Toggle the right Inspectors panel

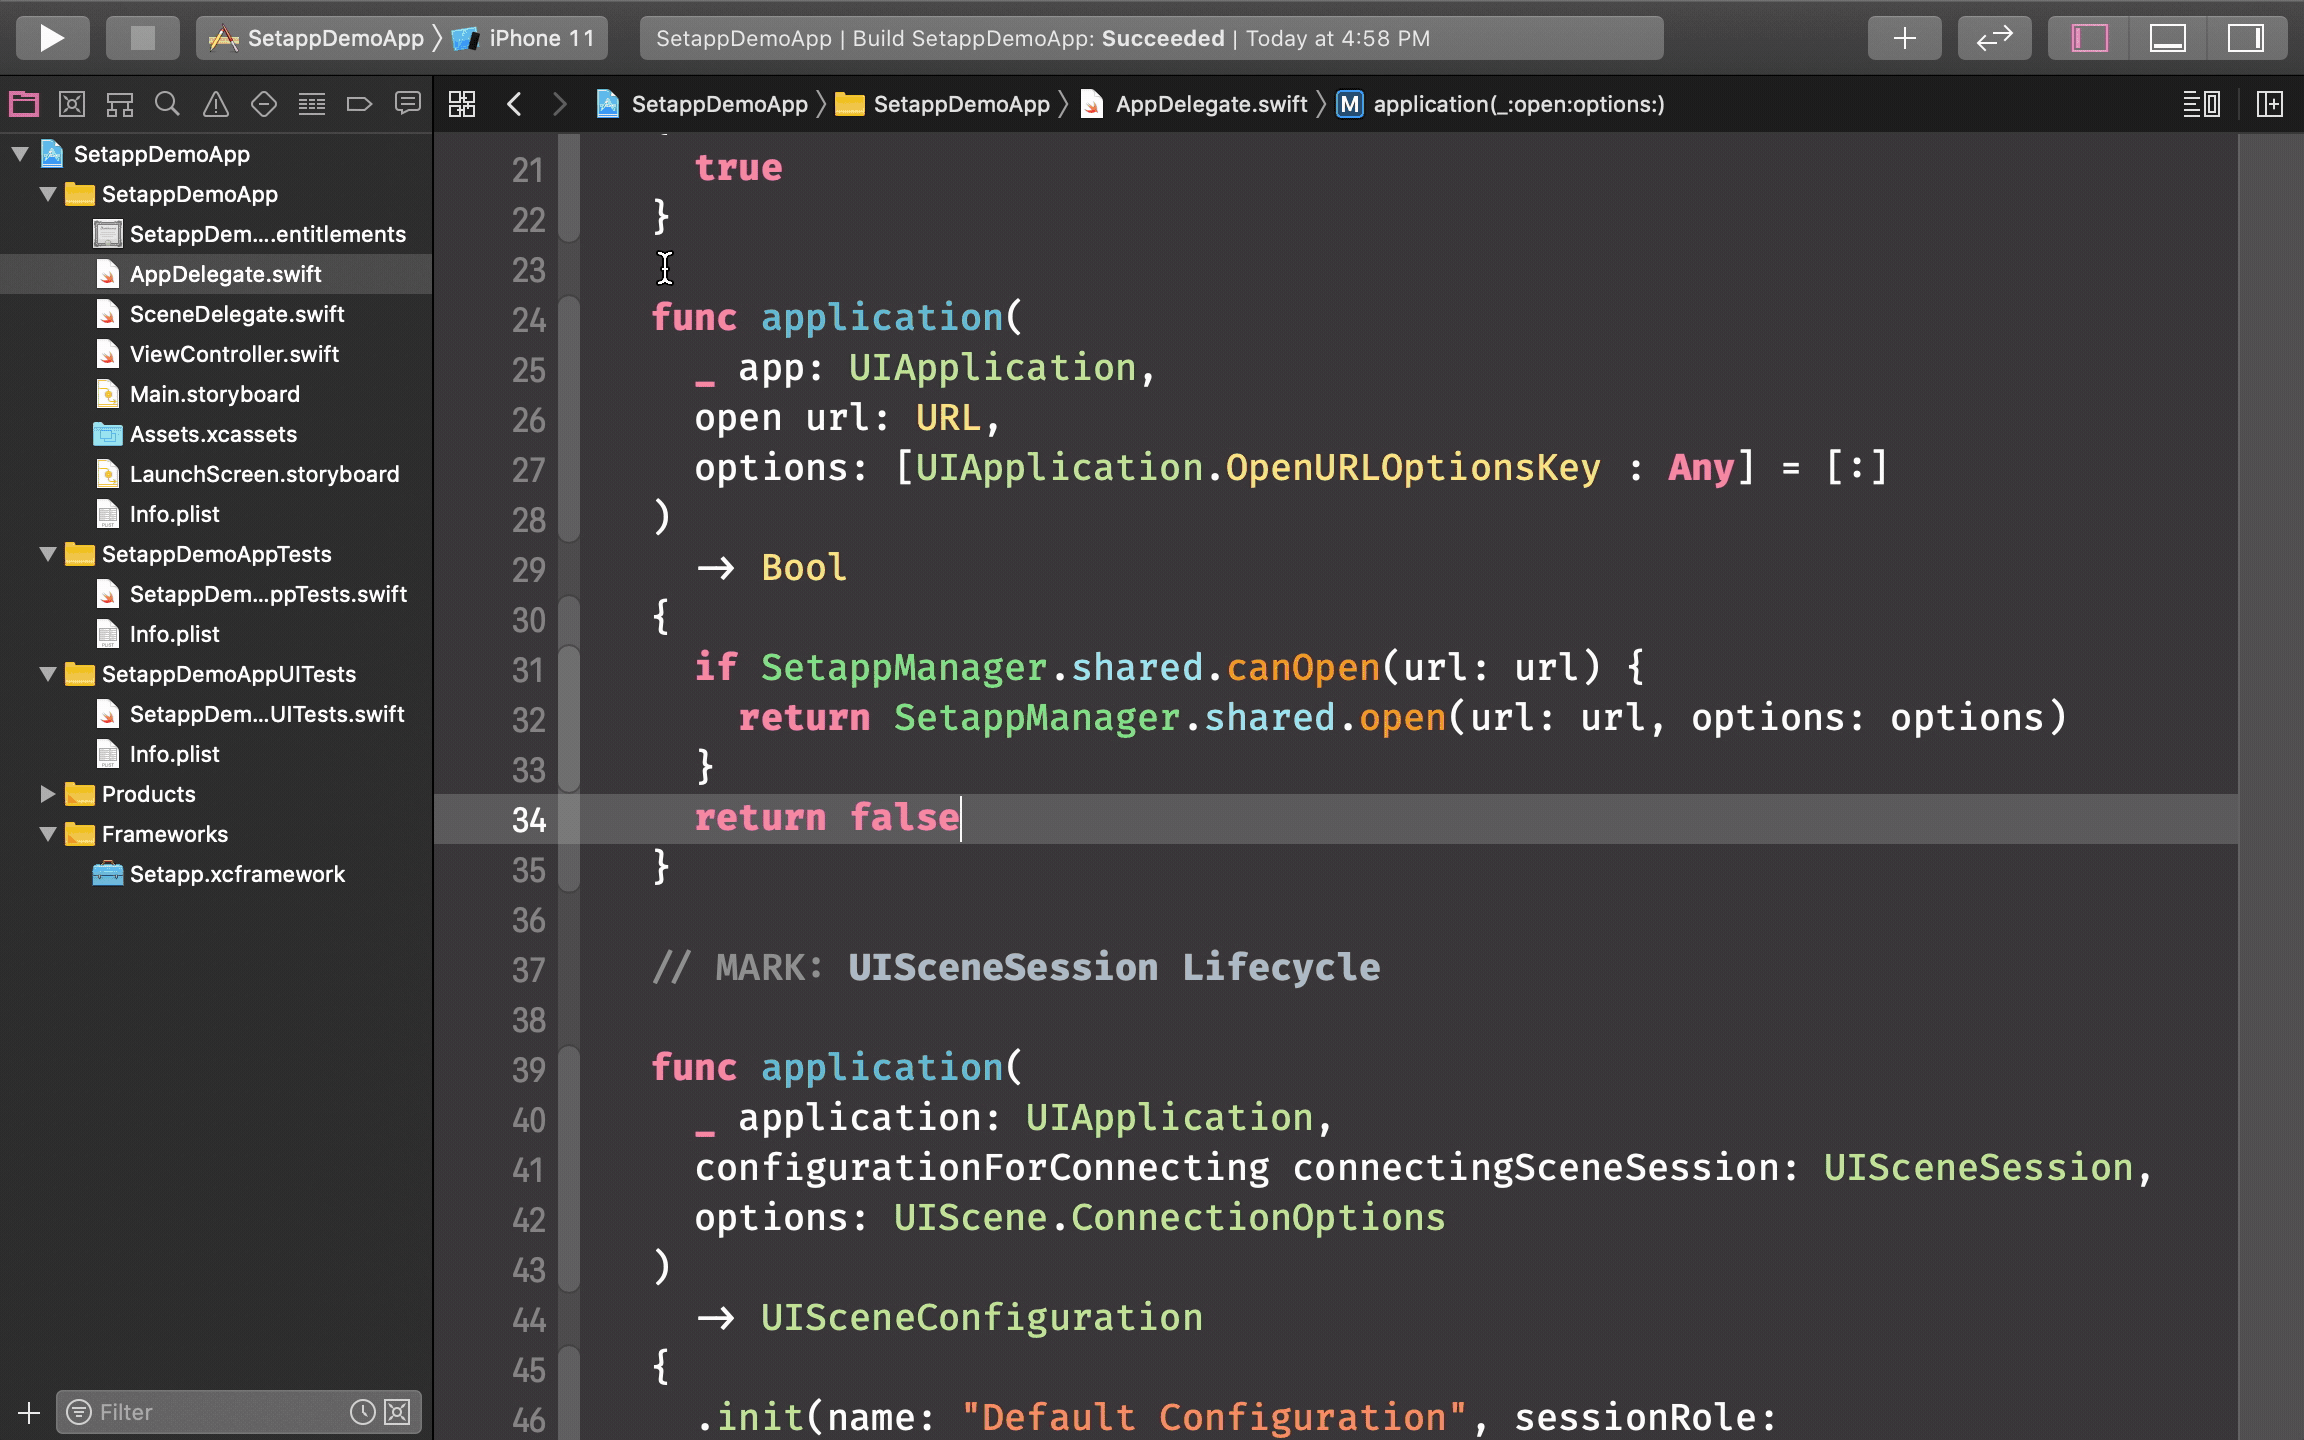tap(2245, 38)
